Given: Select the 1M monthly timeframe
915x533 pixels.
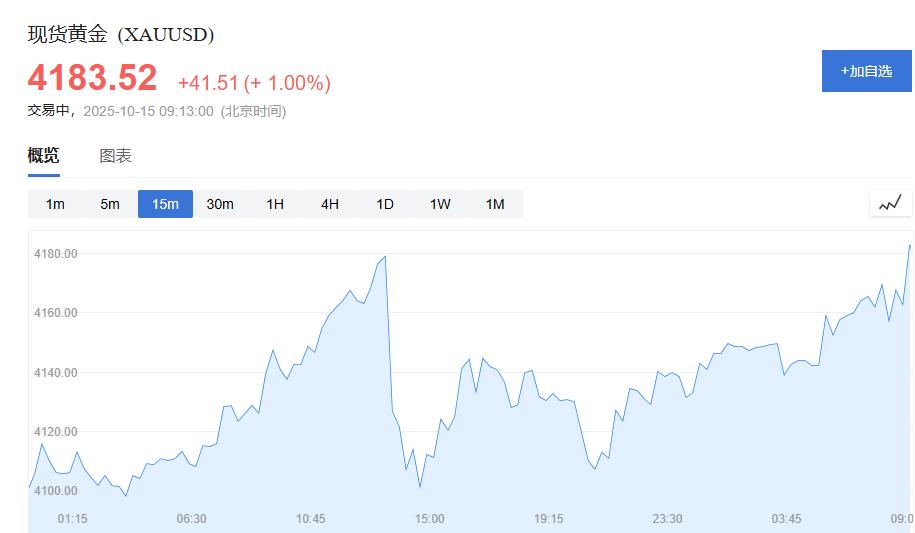Looking at the screenshot, I should click(x=495, y=204).
